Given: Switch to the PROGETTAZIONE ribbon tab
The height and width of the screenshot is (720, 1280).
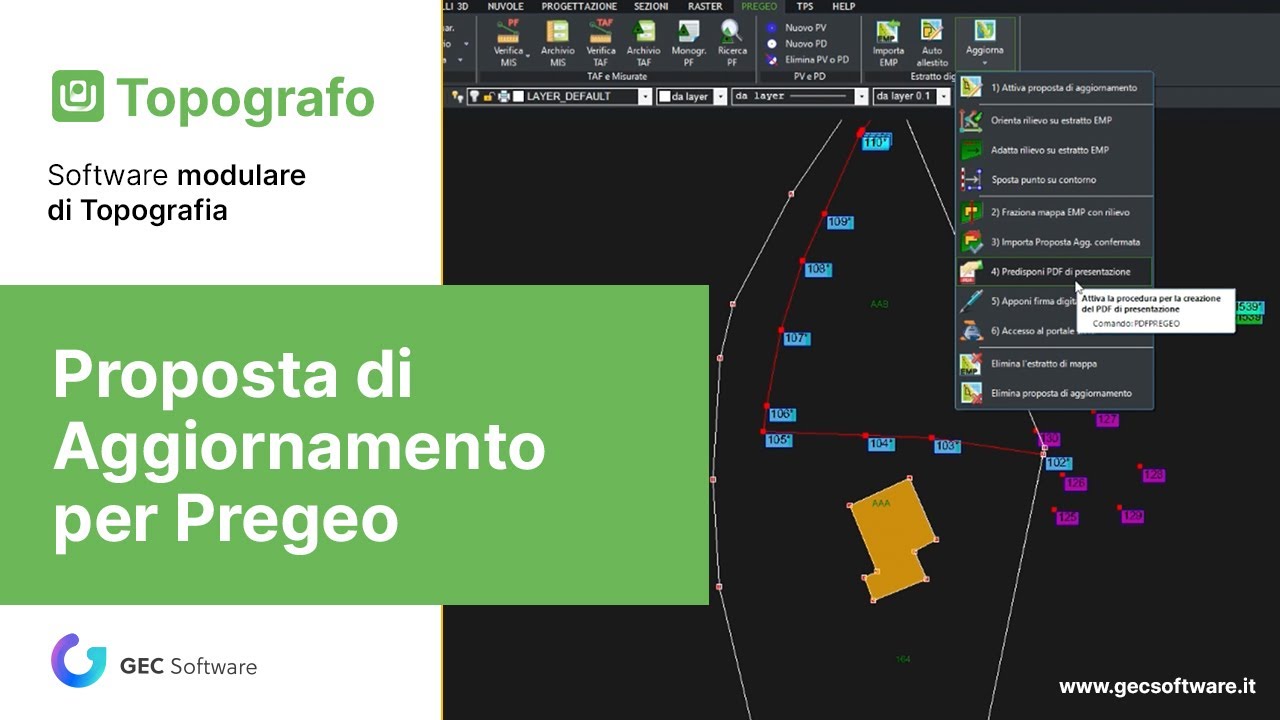Looking at the screenshot, I should click(579, 6).
